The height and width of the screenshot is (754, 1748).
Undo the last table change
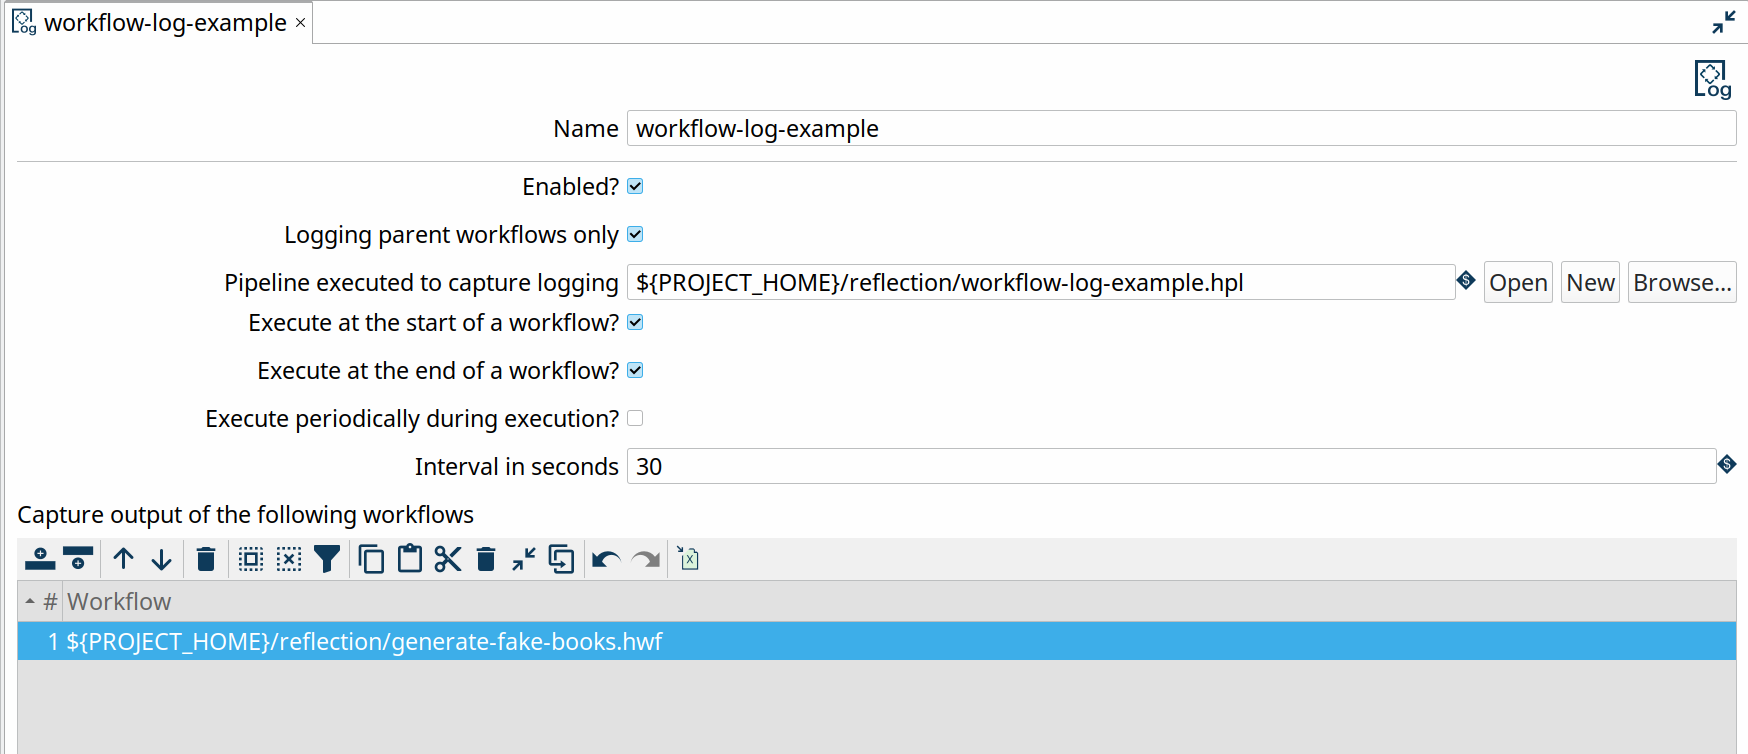pyautogui.click(x=606, y=558)
